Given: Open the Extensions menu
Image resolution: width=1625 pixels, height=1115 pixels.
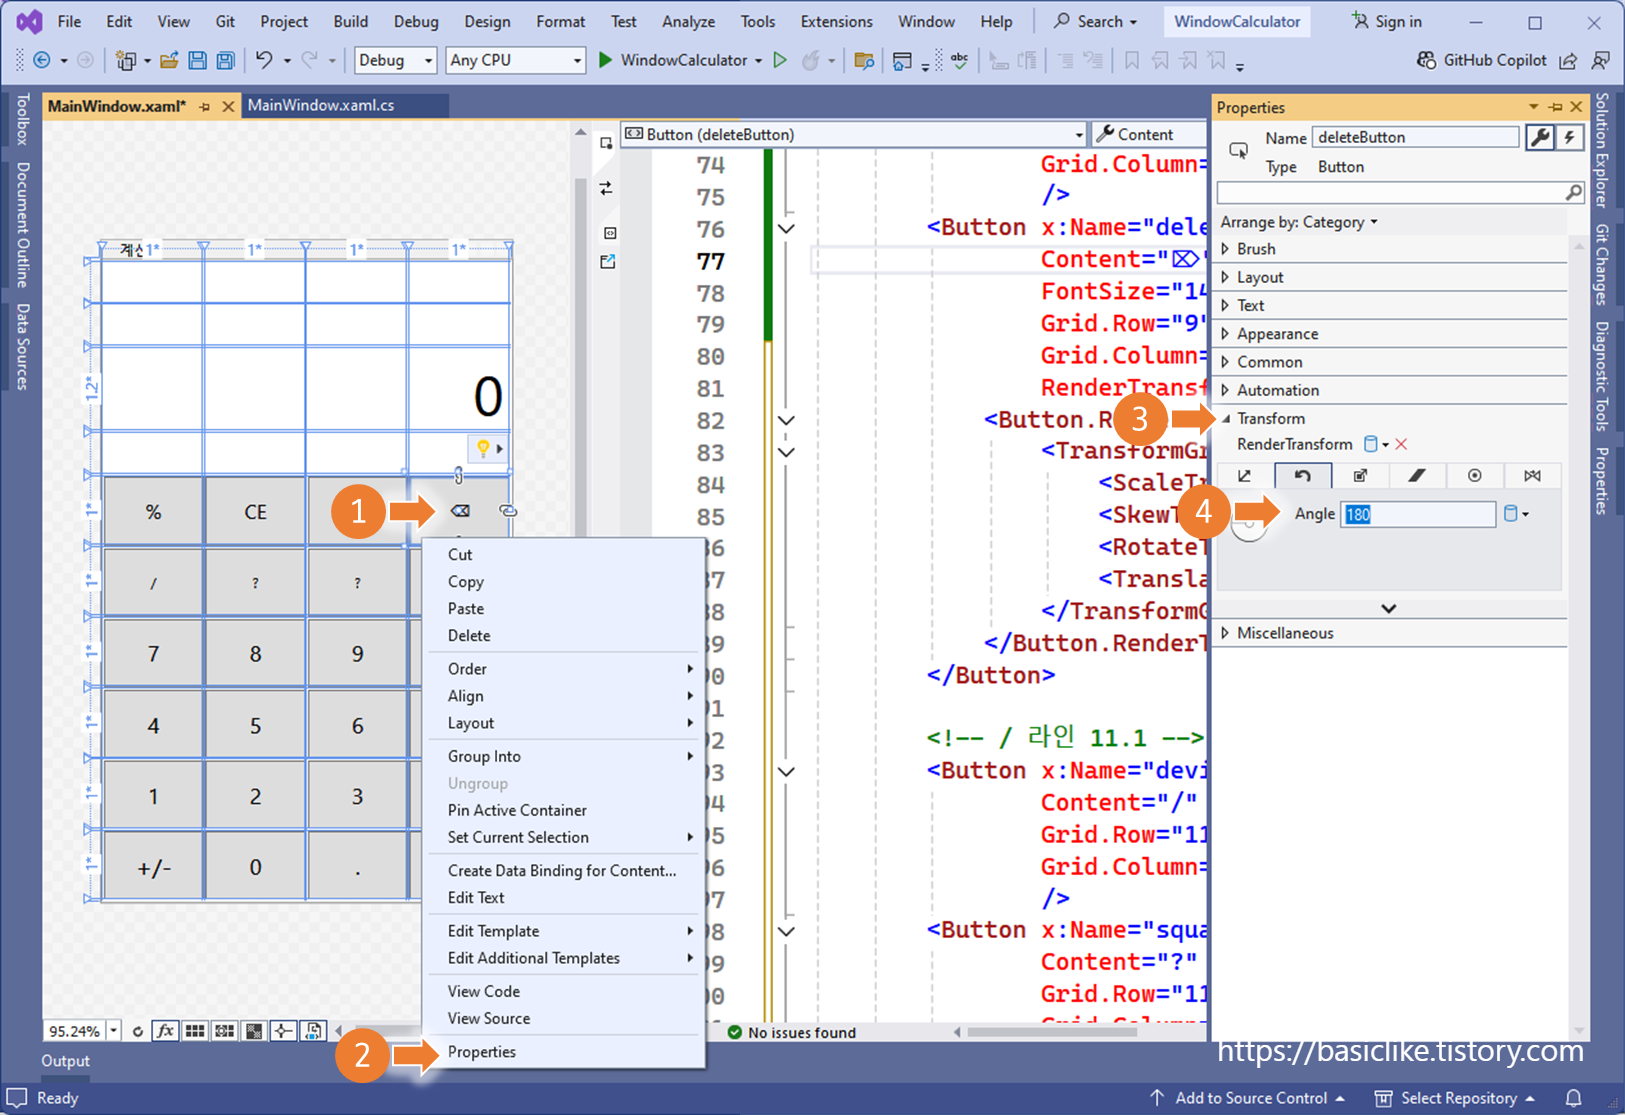Looking at the screenshot, I should 836,21.
